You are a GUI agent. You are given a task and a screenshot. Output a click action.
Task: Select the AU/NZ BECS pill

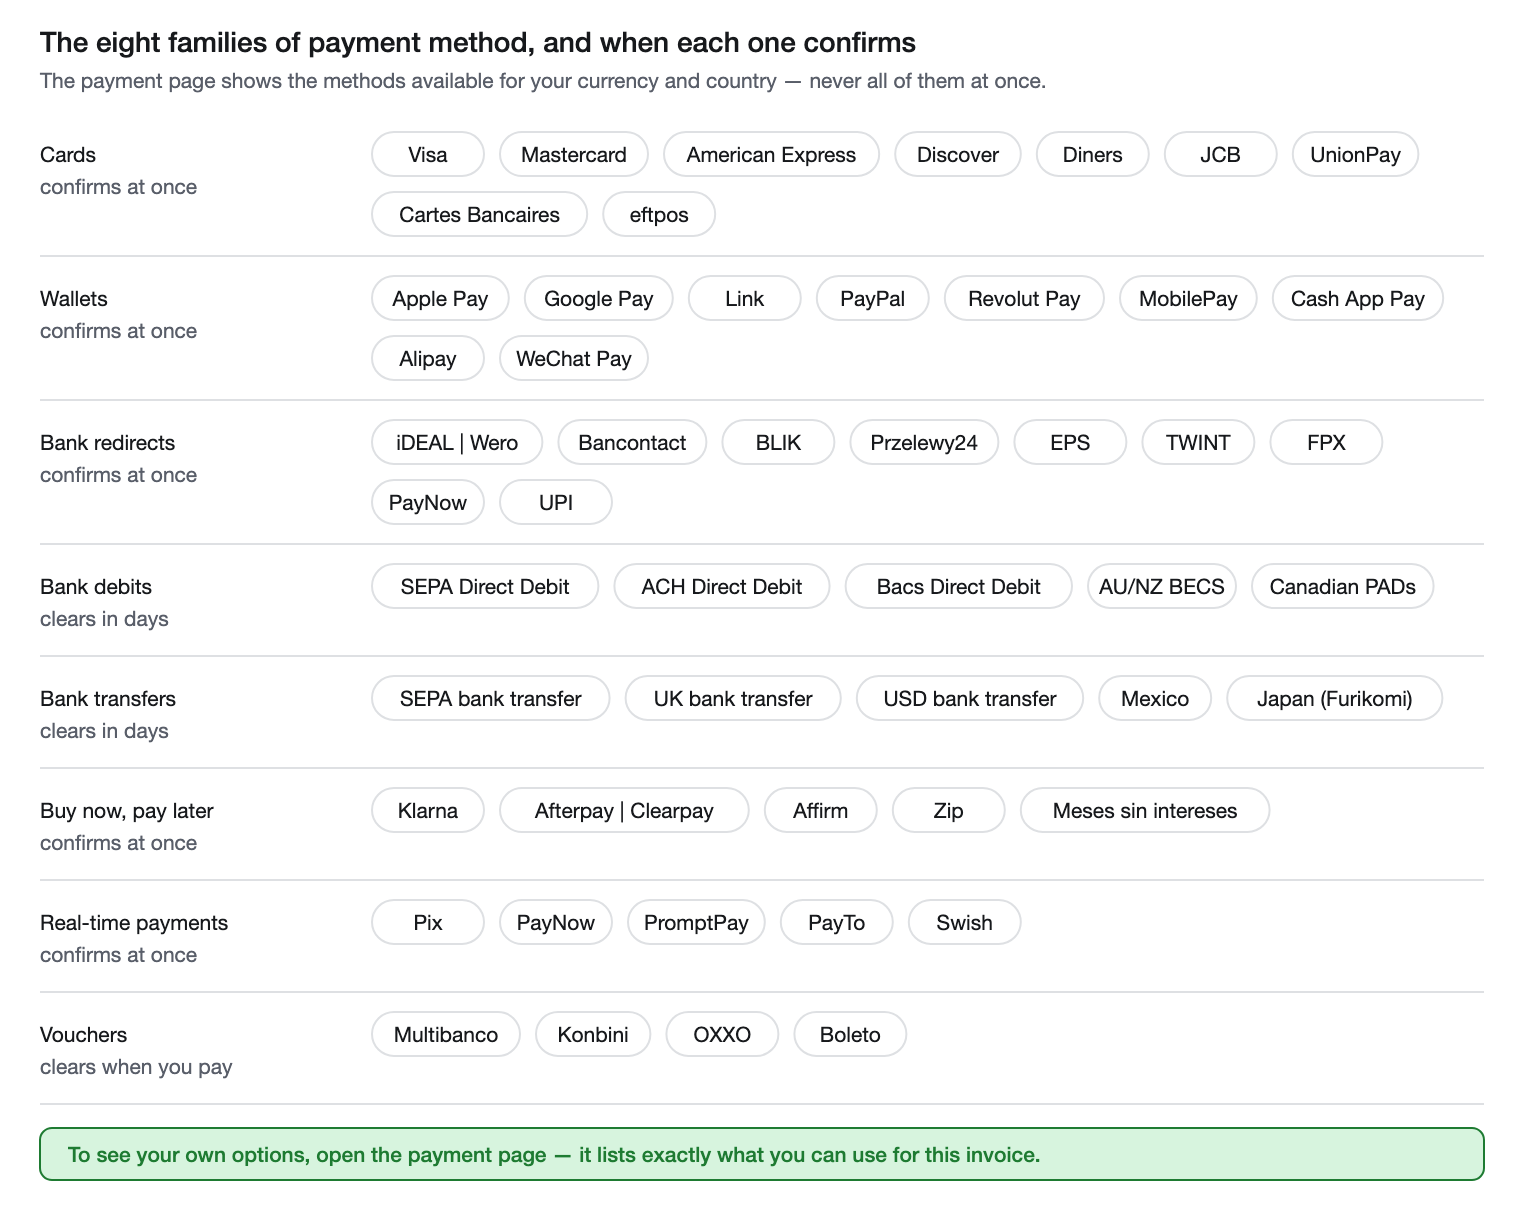[1162, 586]
